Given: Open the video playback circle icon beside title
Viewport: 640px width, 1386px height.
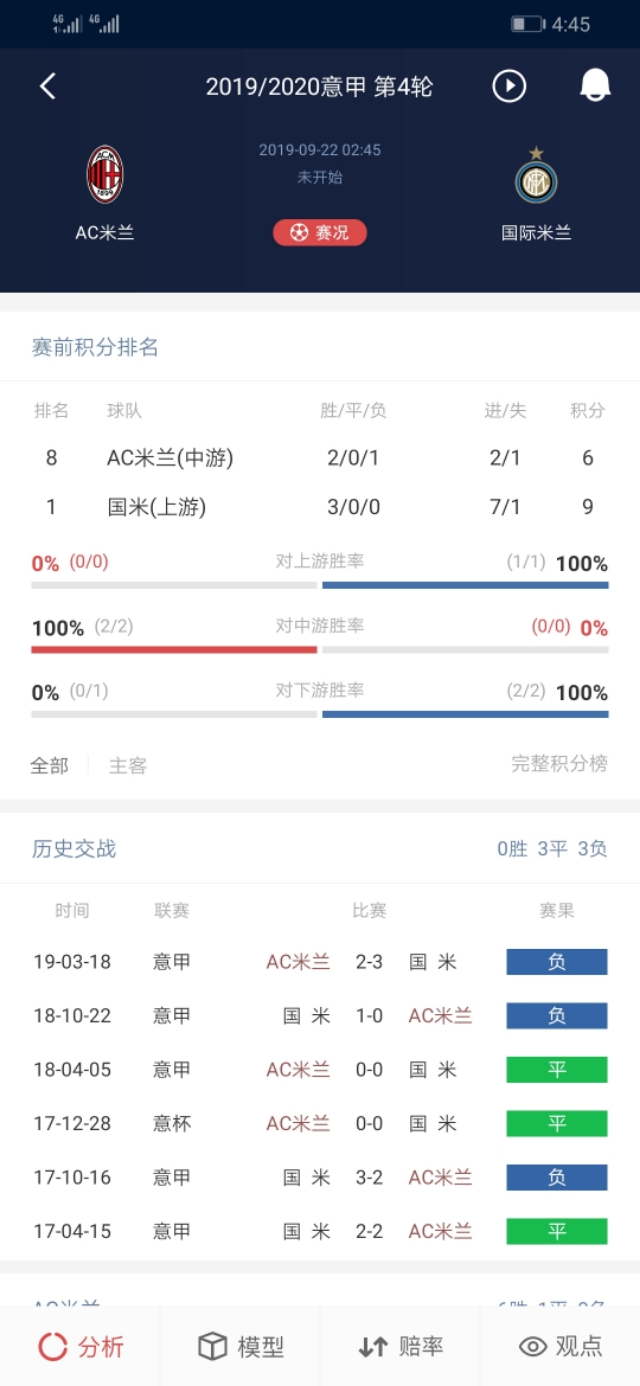Looking at the screenshot, I should 510,86.
